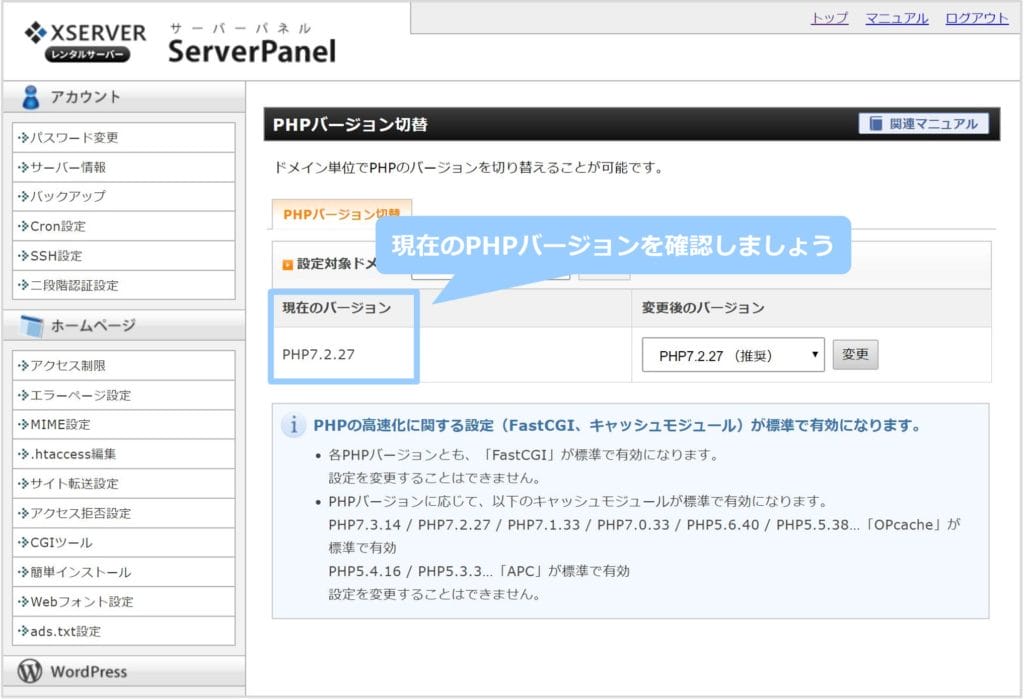The height and width of the screenshot is (699, 1024).
Task: Click the WordPress section header text
Action: coord(89,672)
